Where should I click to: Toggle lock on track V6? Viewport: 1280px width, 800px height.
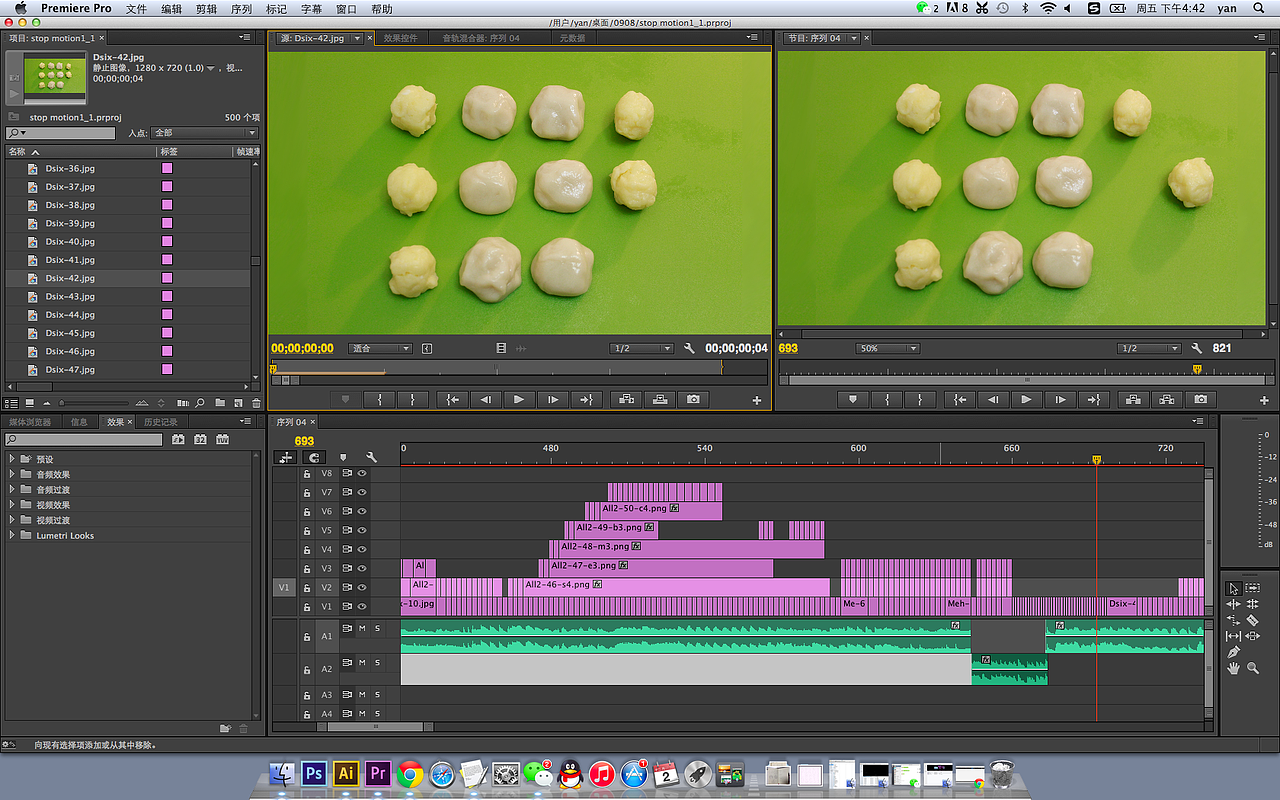pyautogui.click(x=306, y=512)
